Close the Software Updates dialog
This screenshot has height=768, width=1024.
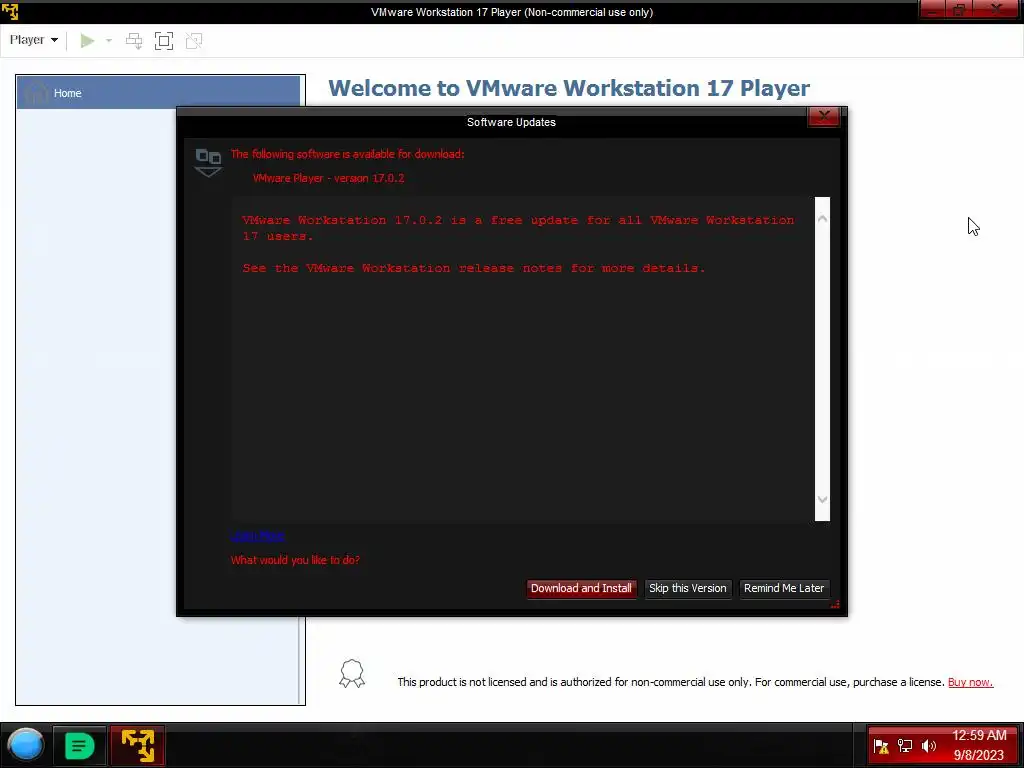(824, 117)
